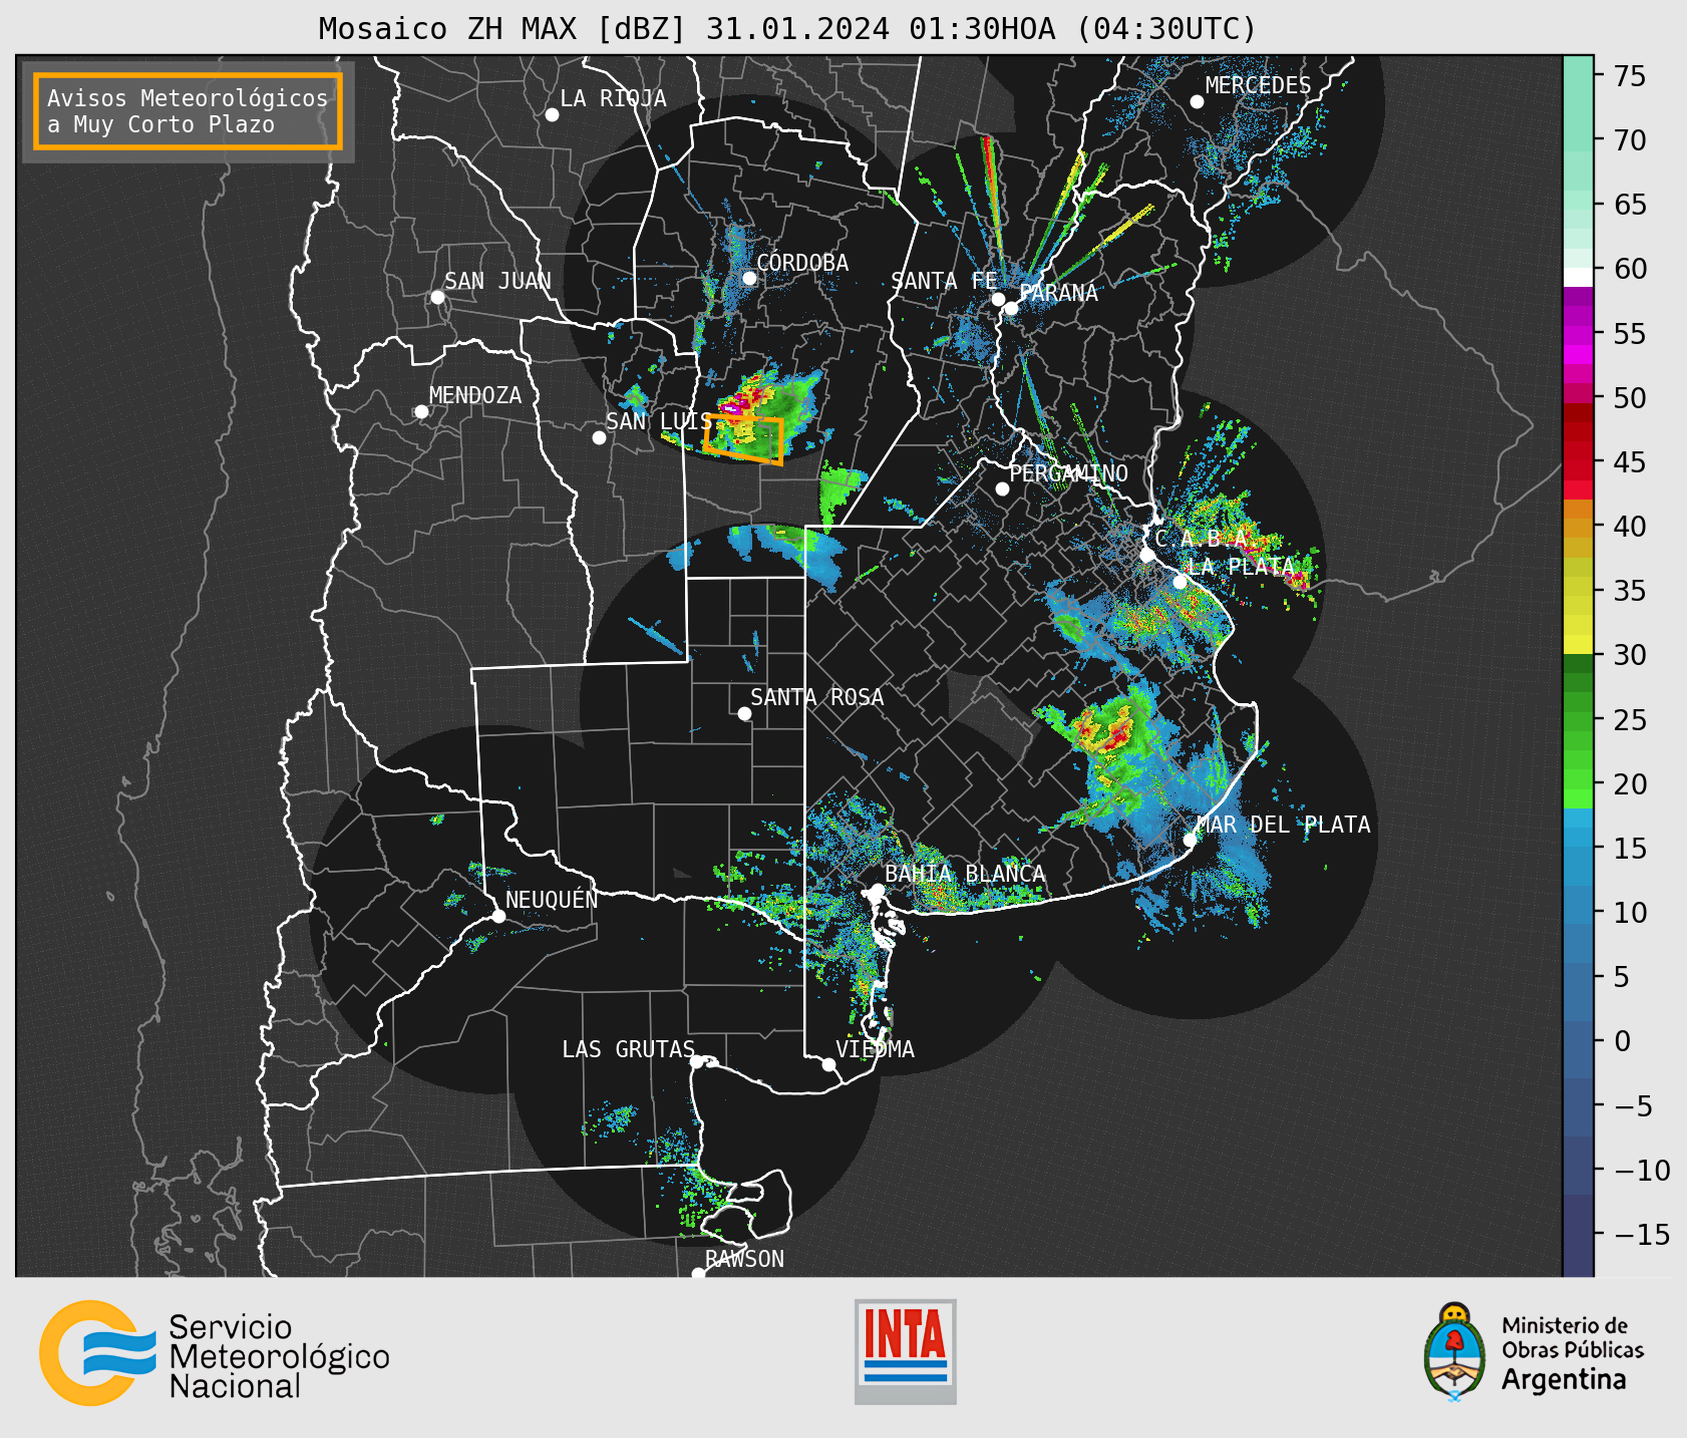Viewport: 1687px width, 1438px height.
Task: Click the La Rioja city marker
Action: 552,115
